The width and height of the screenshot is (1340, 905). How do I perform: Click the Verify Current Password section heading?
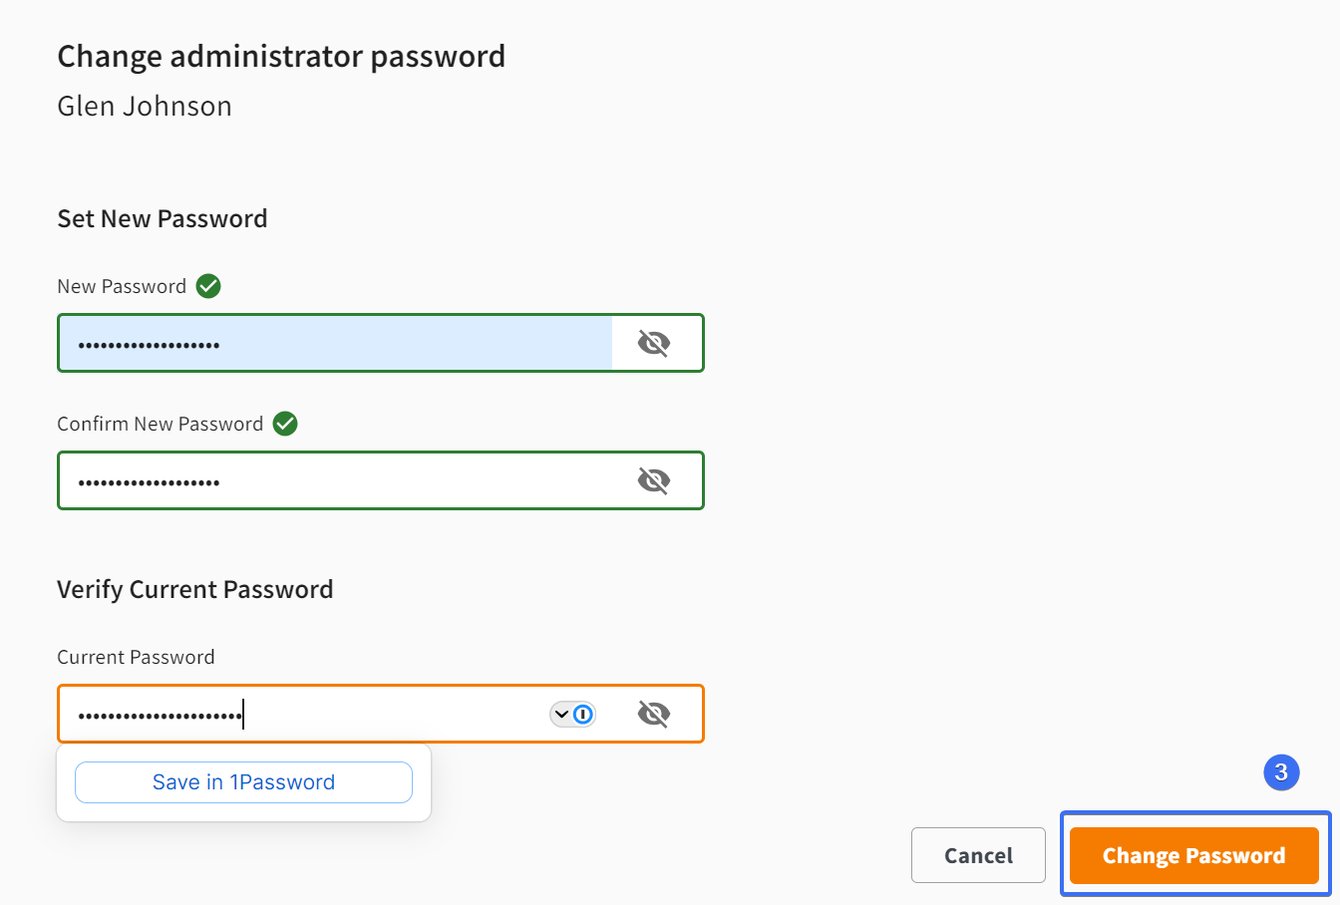point(195,589)
